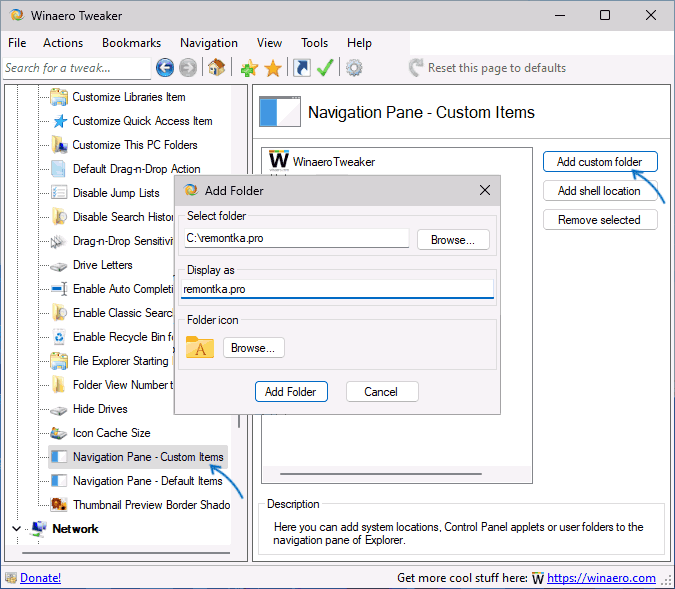675x589 pixels.
Task: Click the folder icon preview in dialog
Action: [x=200, y=347]
